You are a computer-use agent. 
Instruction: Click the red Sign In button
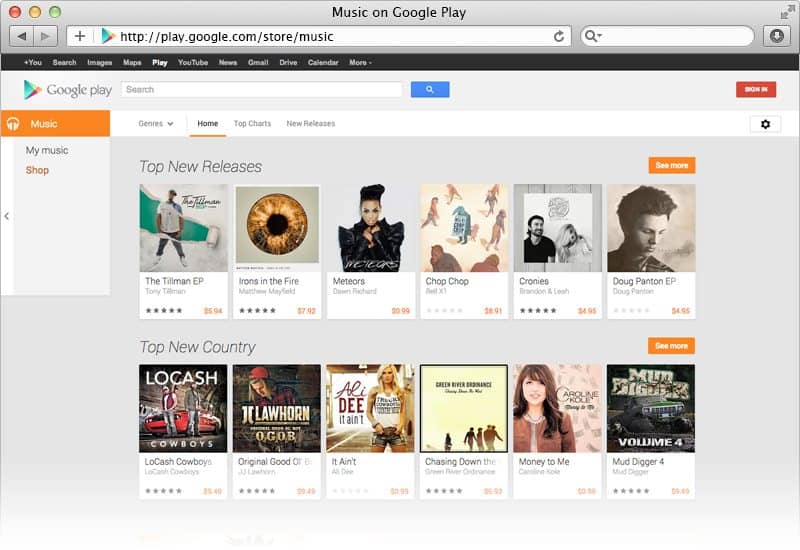(x=756, y=89)
